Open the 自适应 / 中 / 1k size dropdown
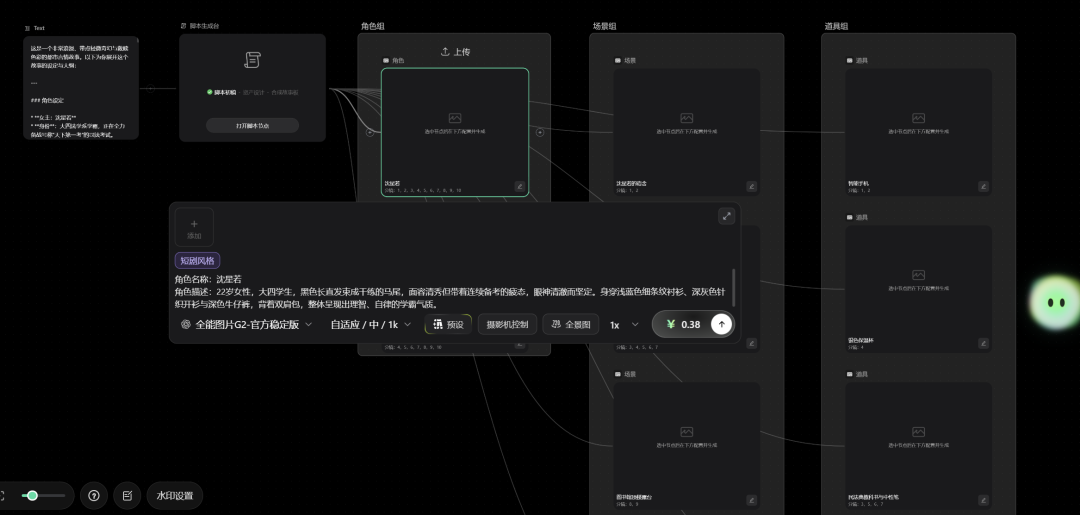 [x=371, y=324]
